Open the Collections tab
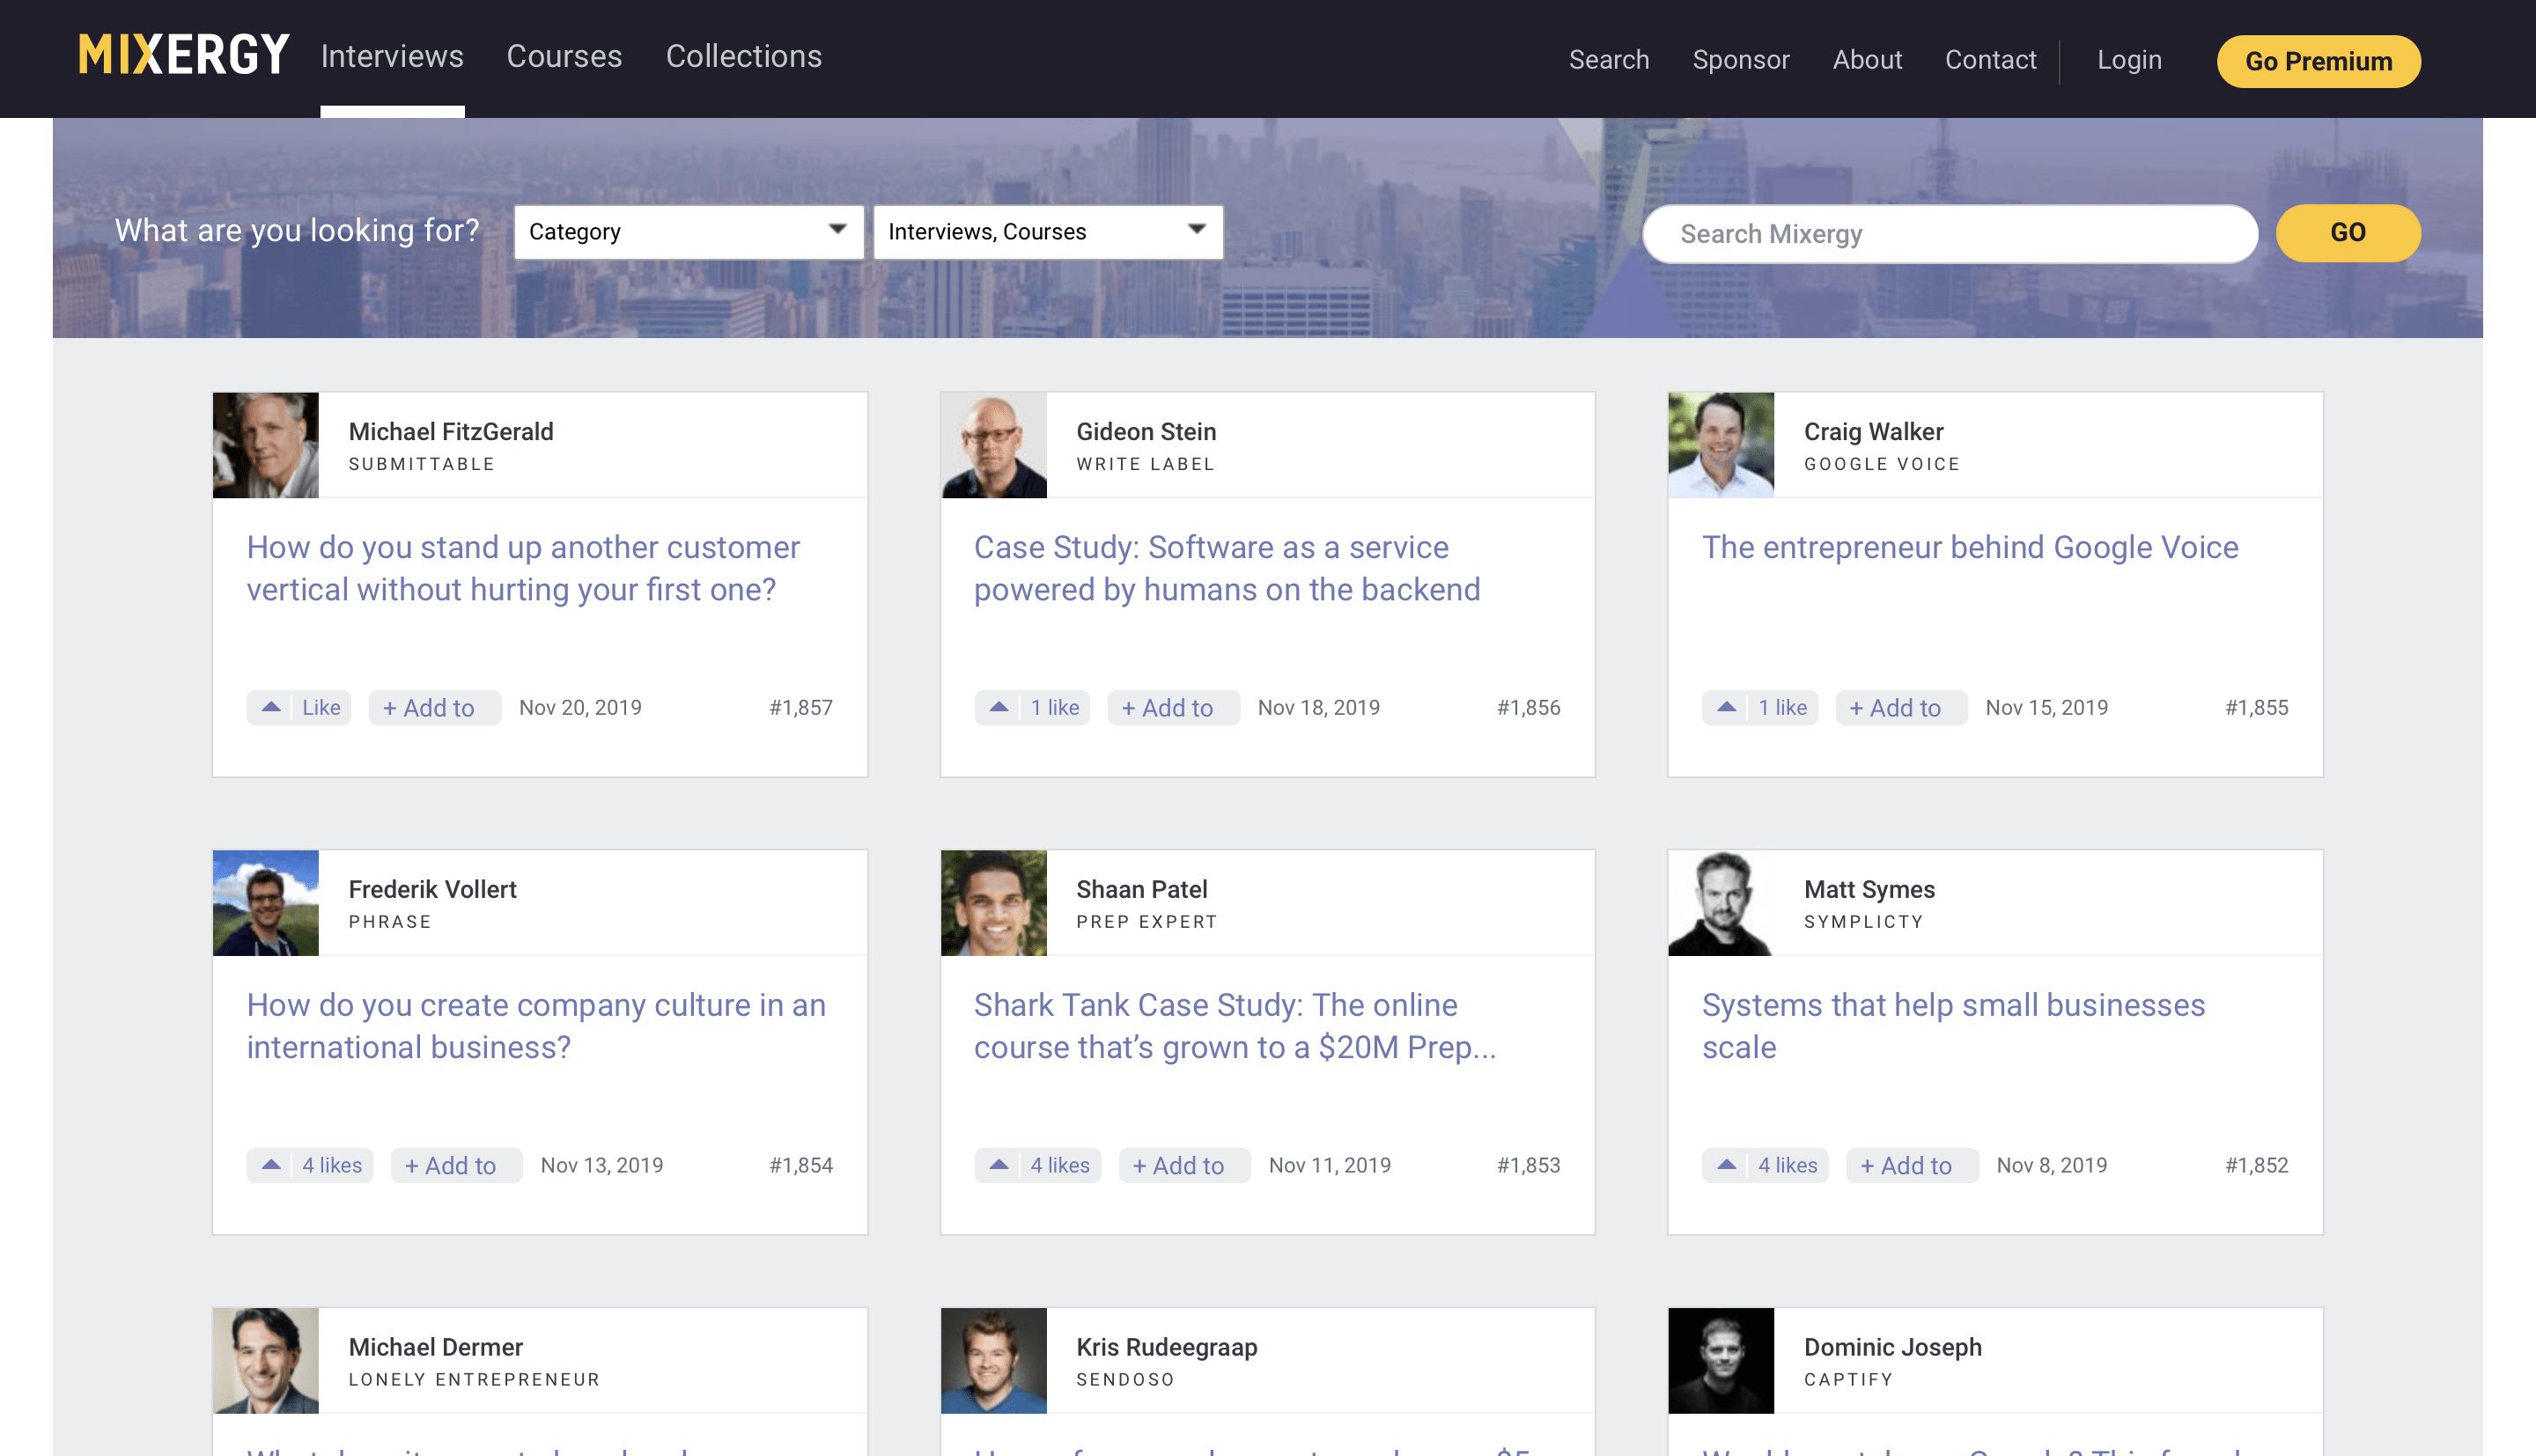Image resolution: width=2536 pixels, height=1456 pixels. (x=744, y=57)
